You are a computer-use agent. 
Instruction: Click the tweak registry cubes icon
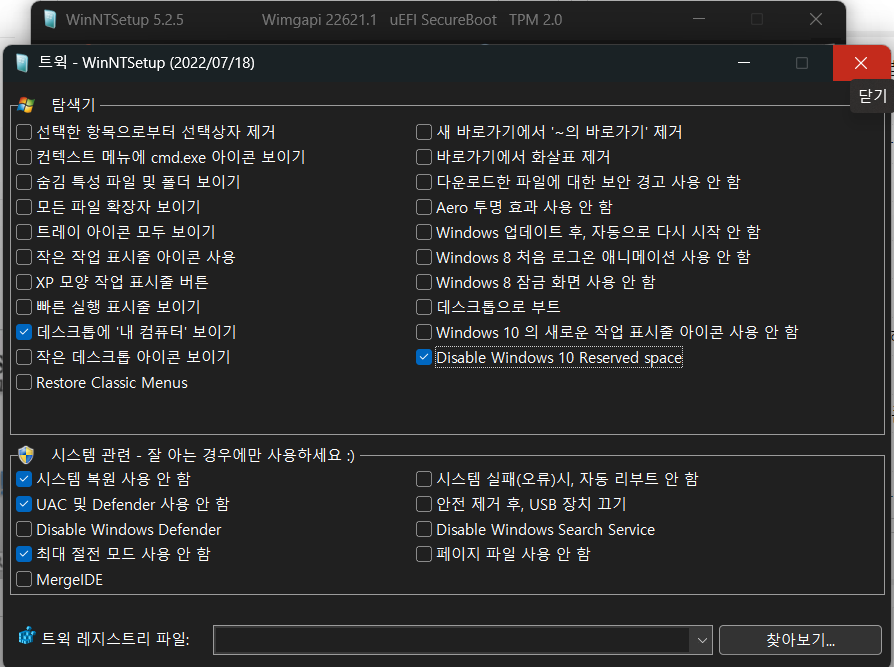[26, 636]
